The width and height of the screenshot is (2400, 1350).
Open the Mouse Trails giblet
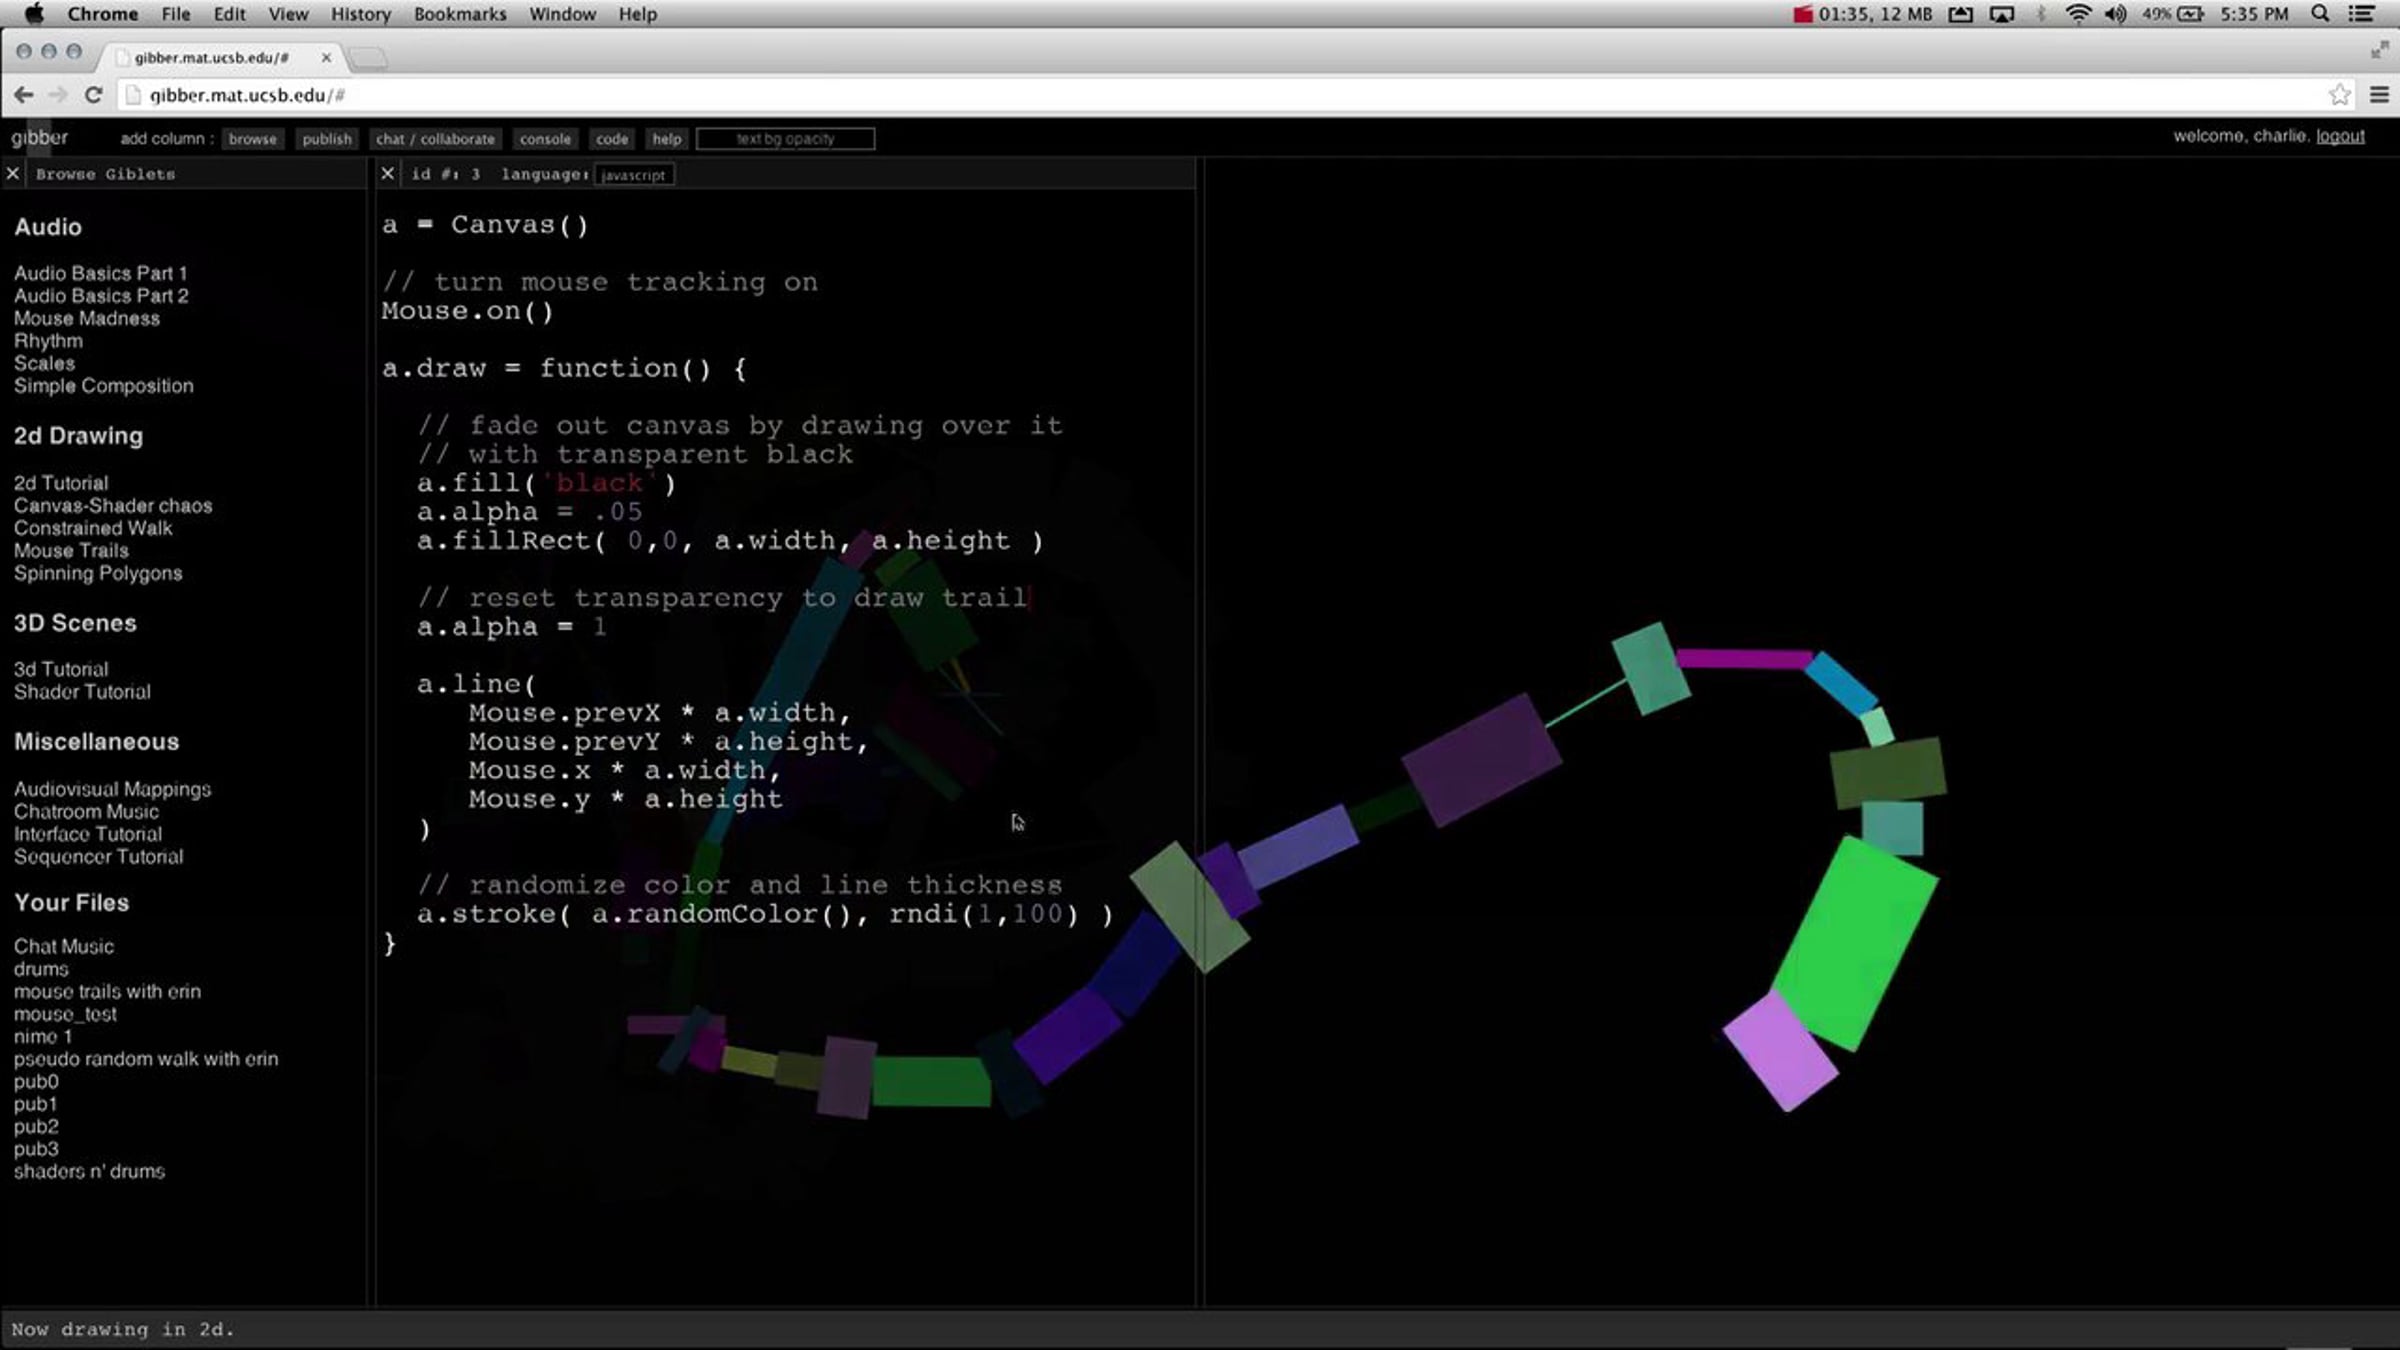[x=71, y=551]
